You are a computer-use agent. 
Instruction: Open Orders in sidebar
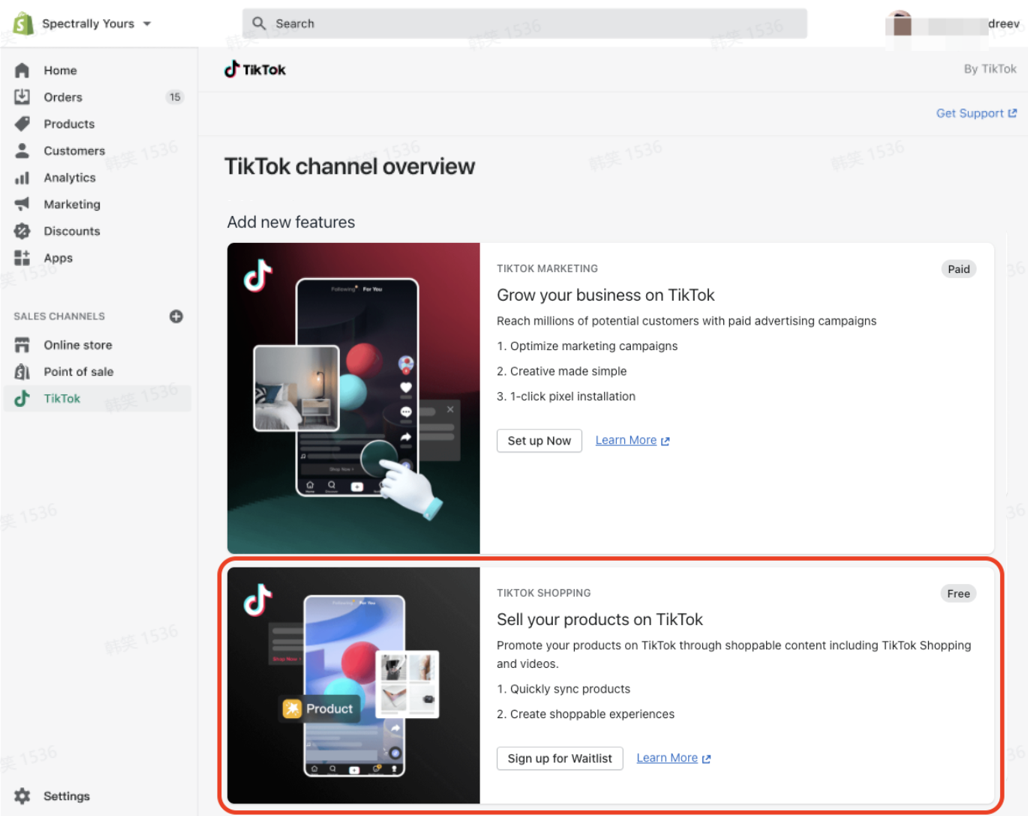(63, 97)
